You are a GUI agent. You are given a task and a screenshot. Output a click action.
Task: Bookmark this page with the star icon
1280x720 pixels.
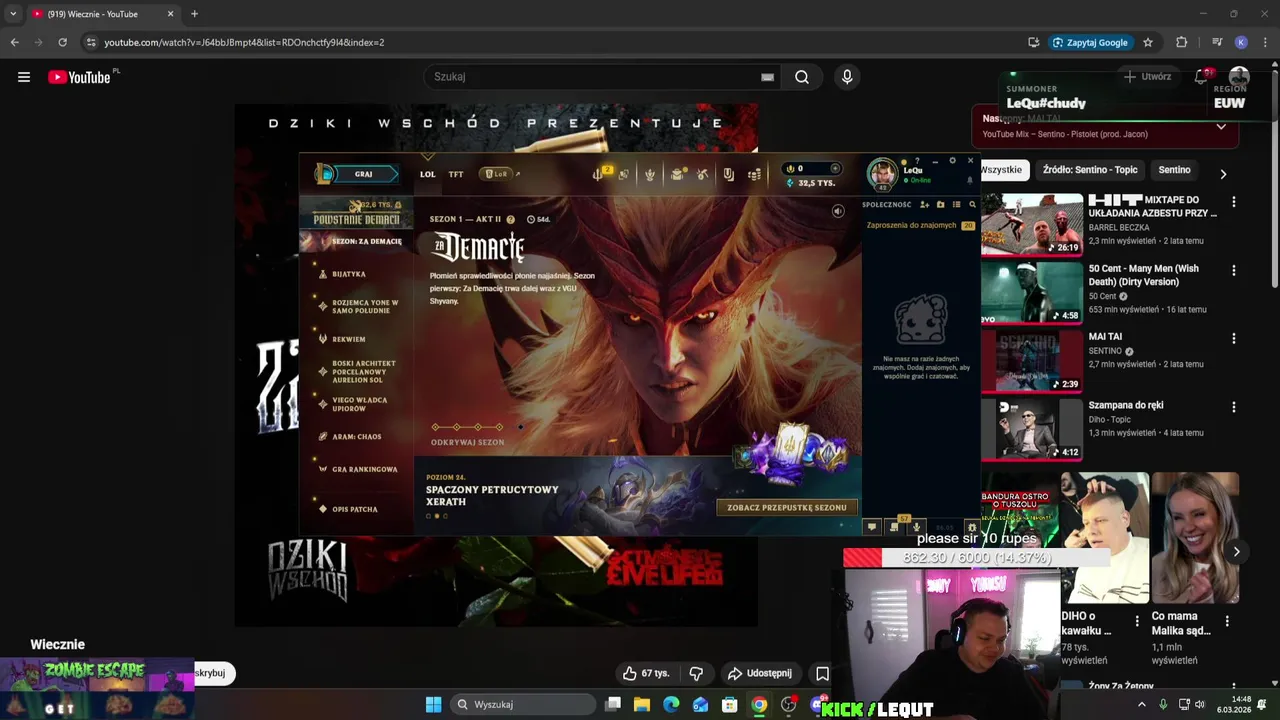tap(1148, 42)
